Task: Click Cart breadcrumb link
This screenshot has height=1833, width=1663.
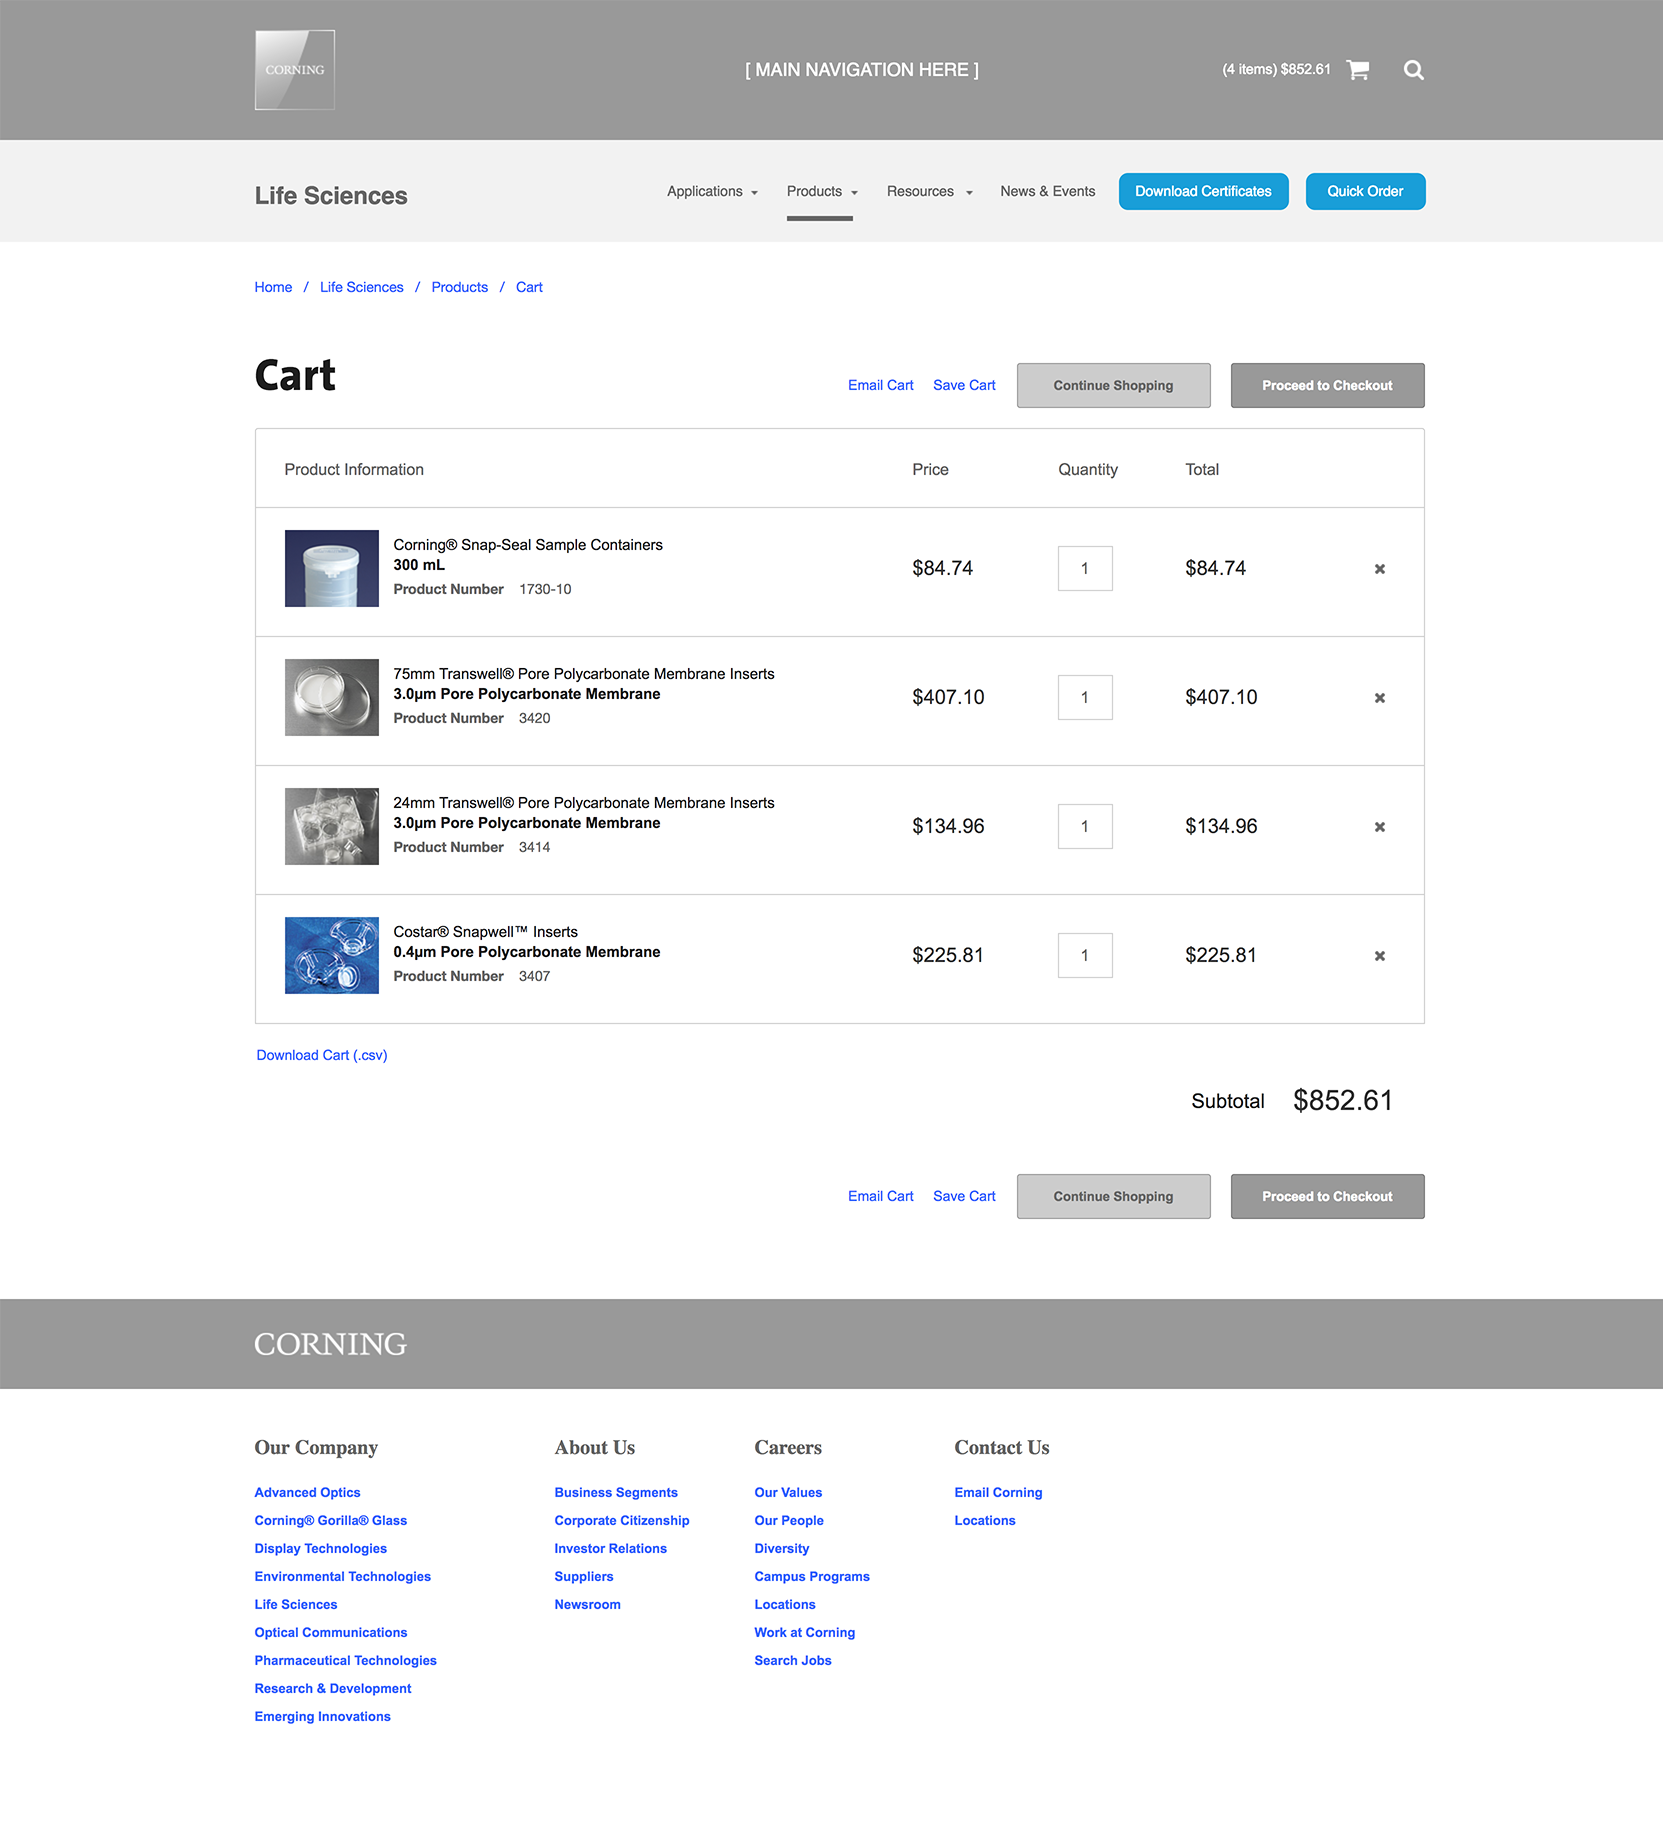Action: point(529,287)
